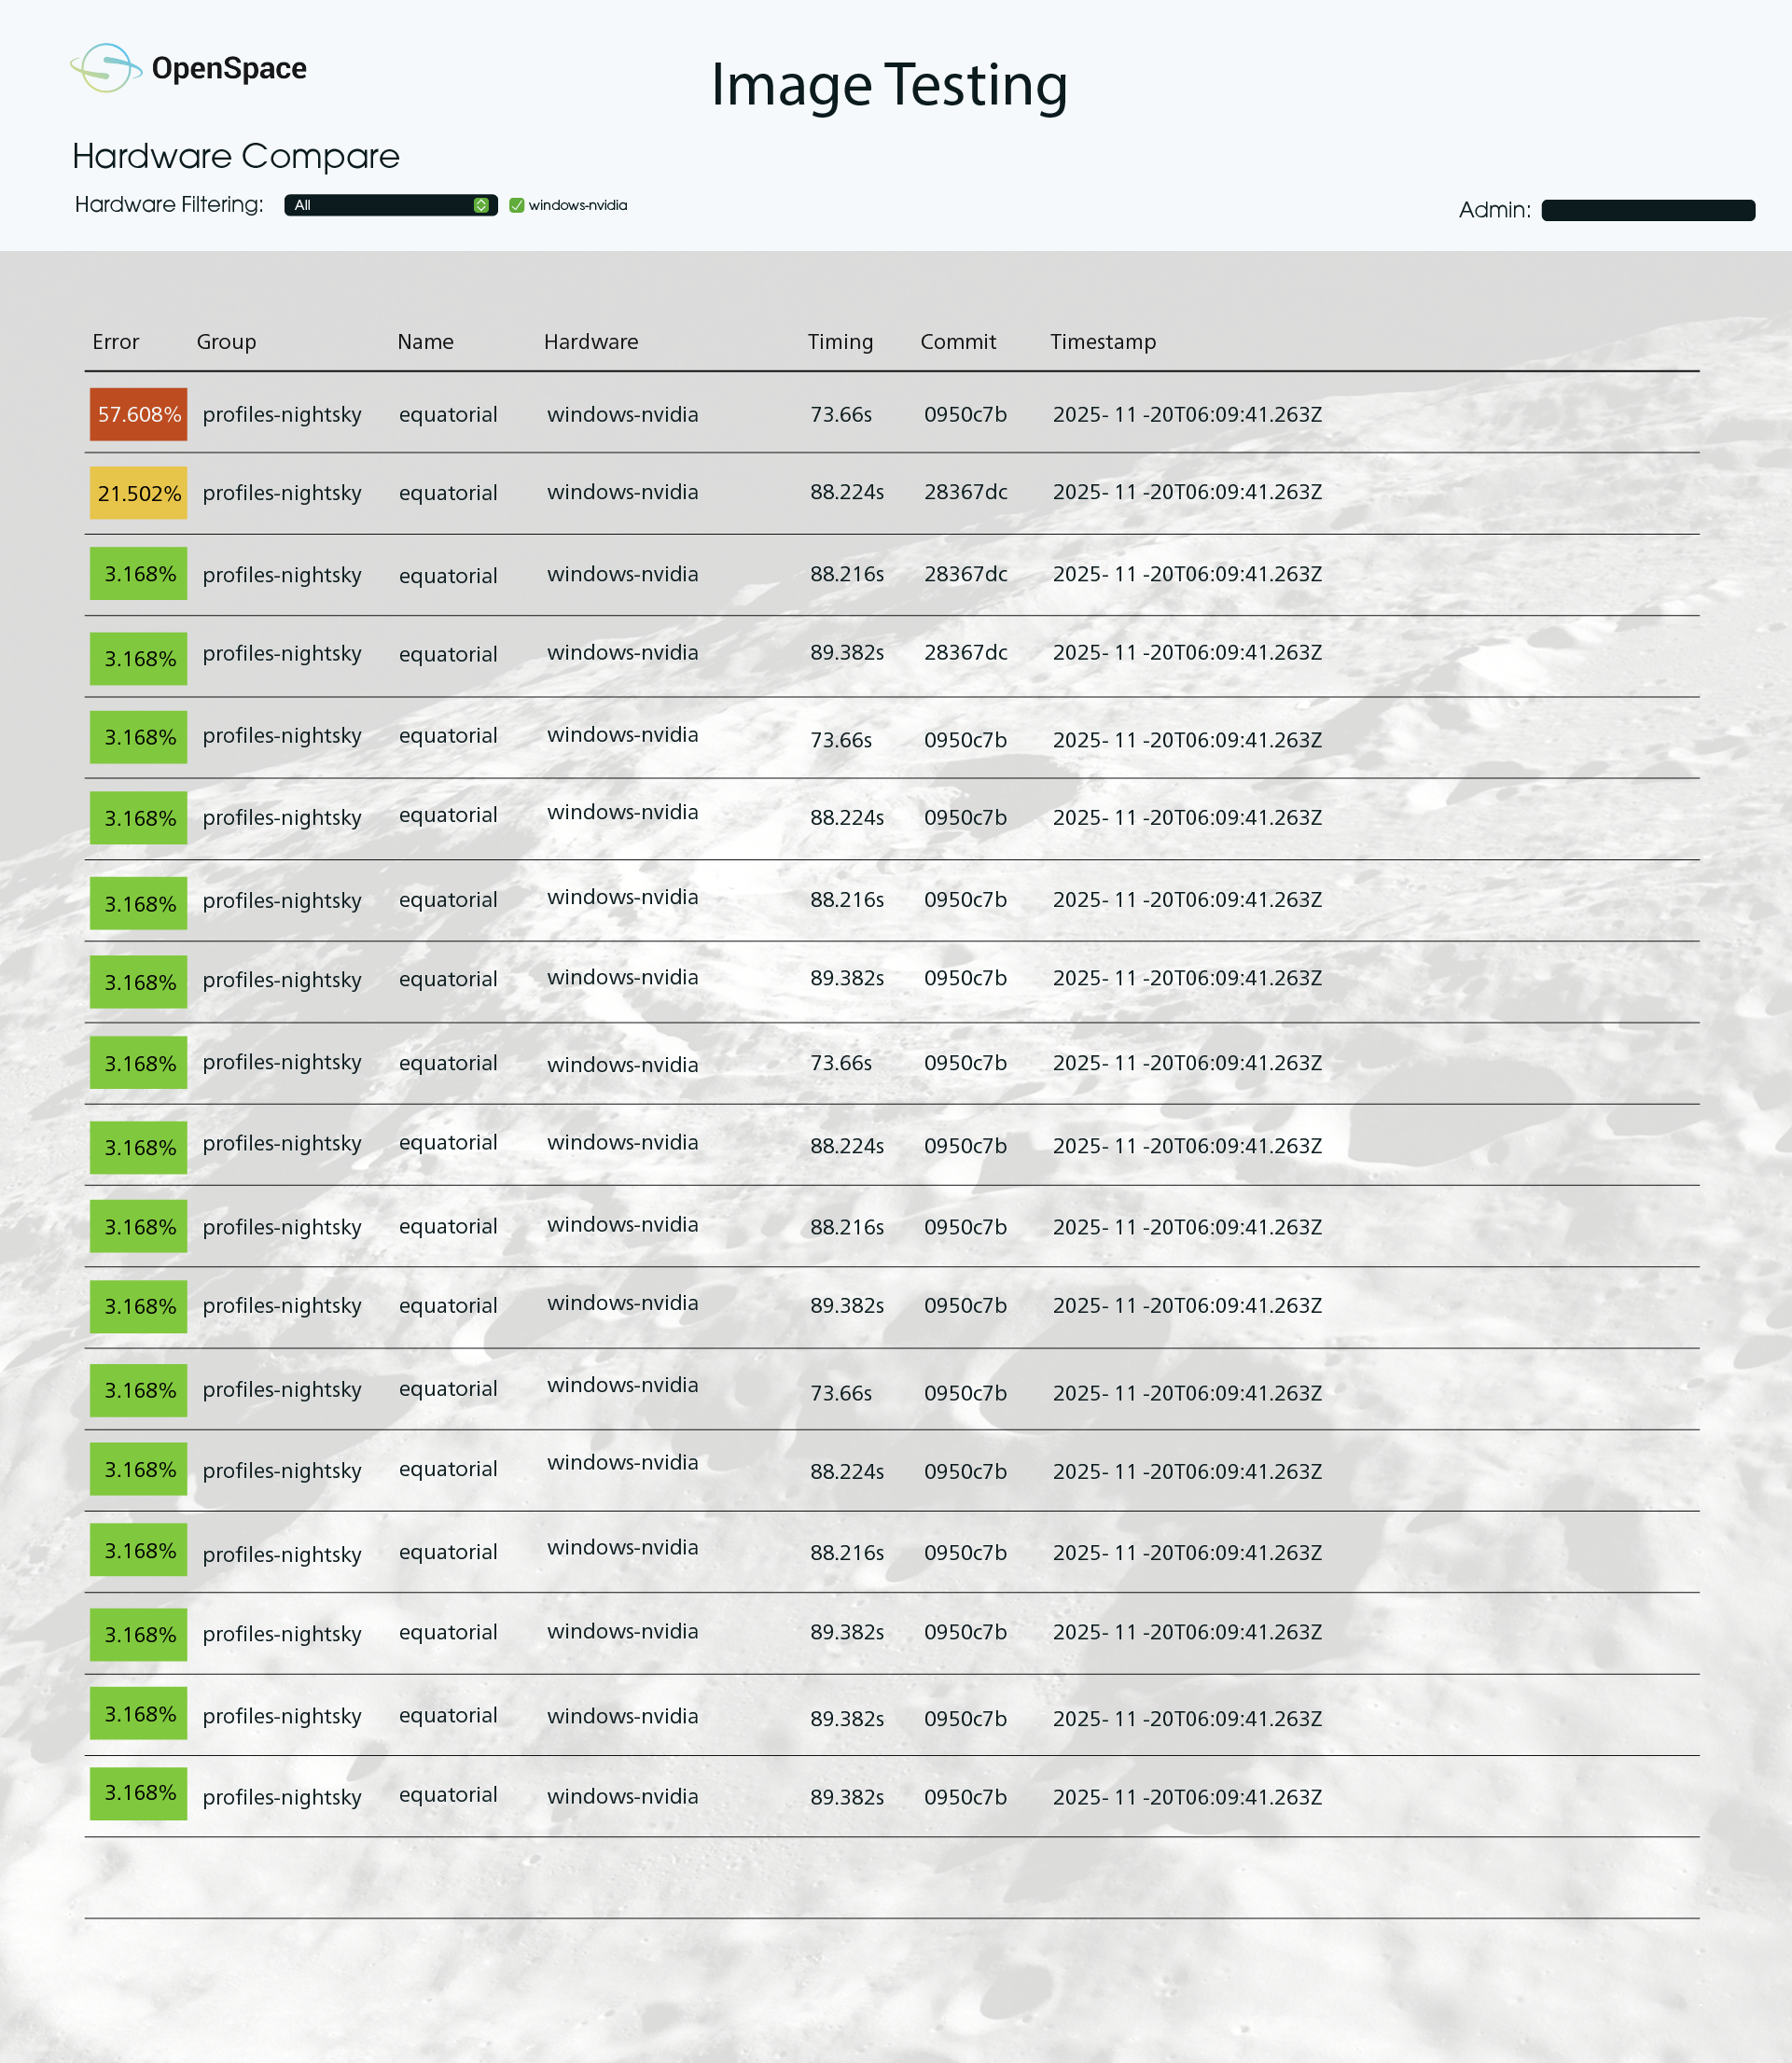Click the Name column header
Image resolution: width=1792 pixels, height=2063 pixels.
pyautogui.click(x=425, y=342)
